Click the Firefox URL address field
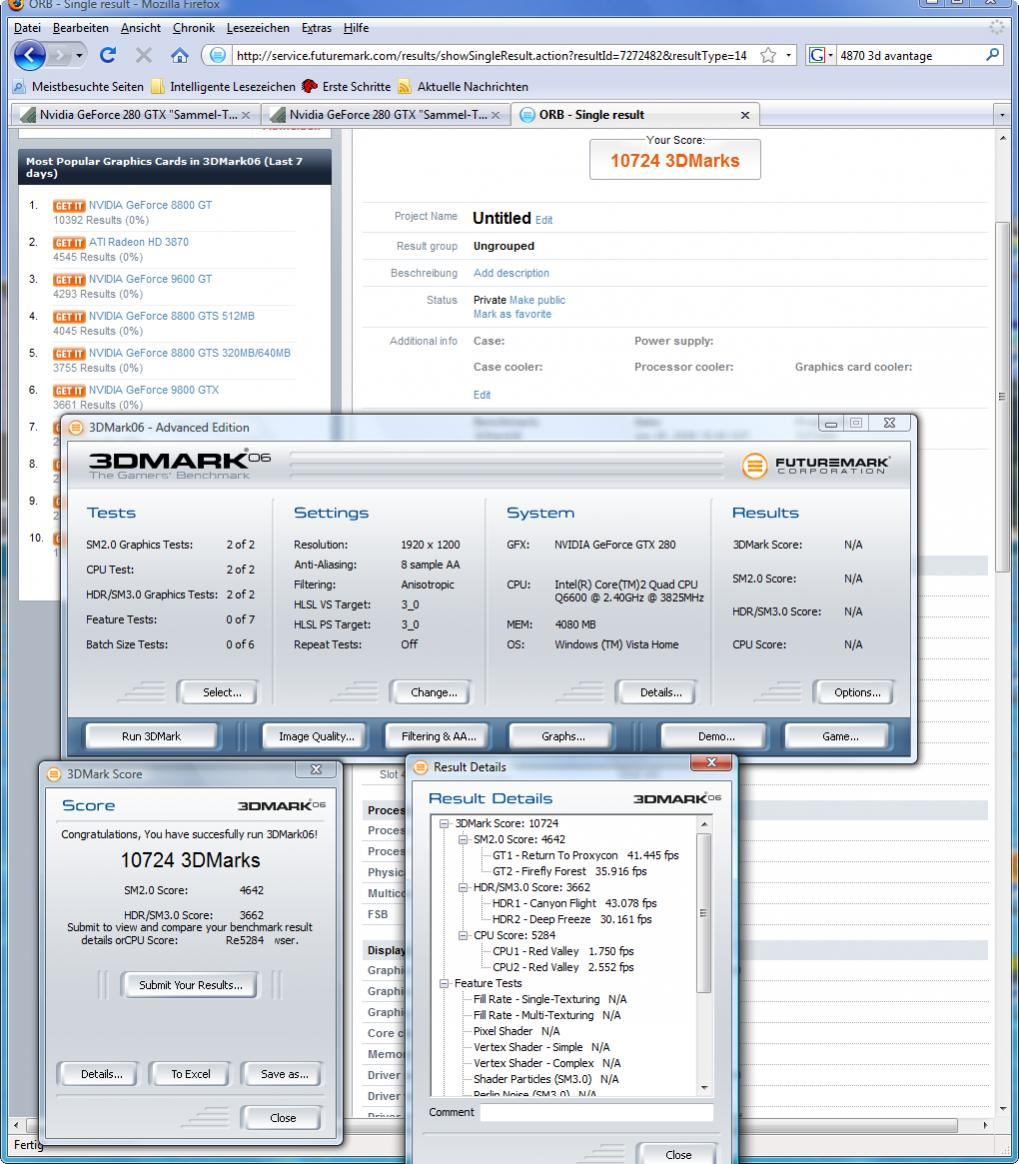This screenshot has height=1164, width=1019. [491, 56]
